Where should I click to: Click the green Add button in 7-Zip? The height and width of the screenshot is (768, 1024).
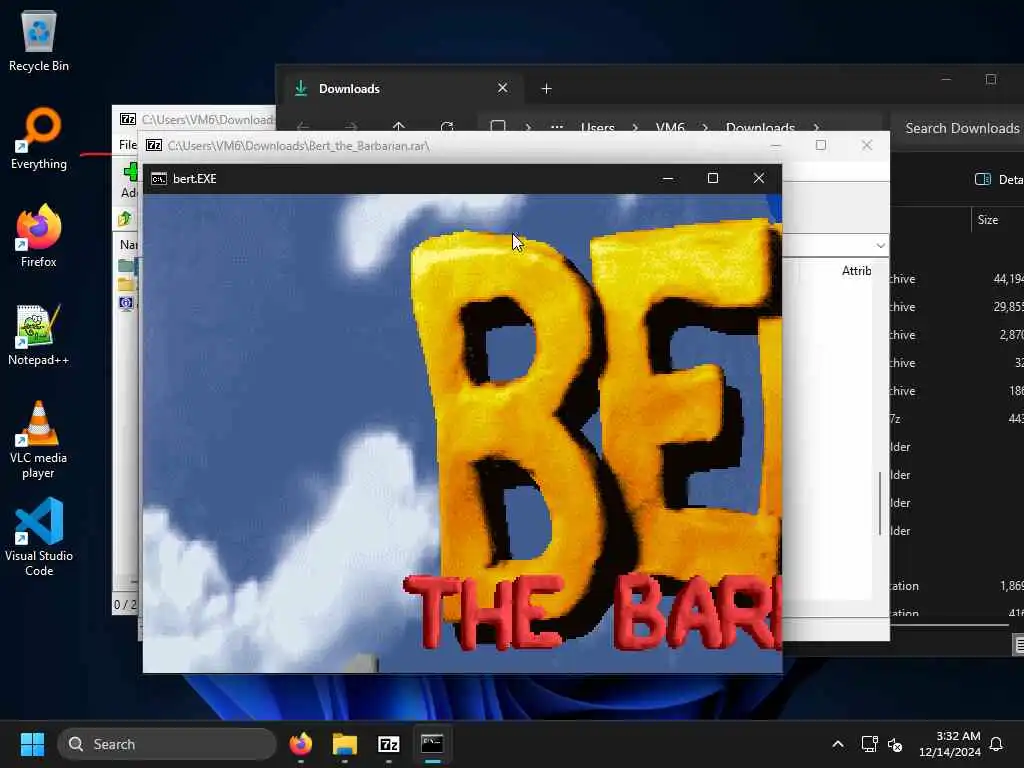click(129, 180)
